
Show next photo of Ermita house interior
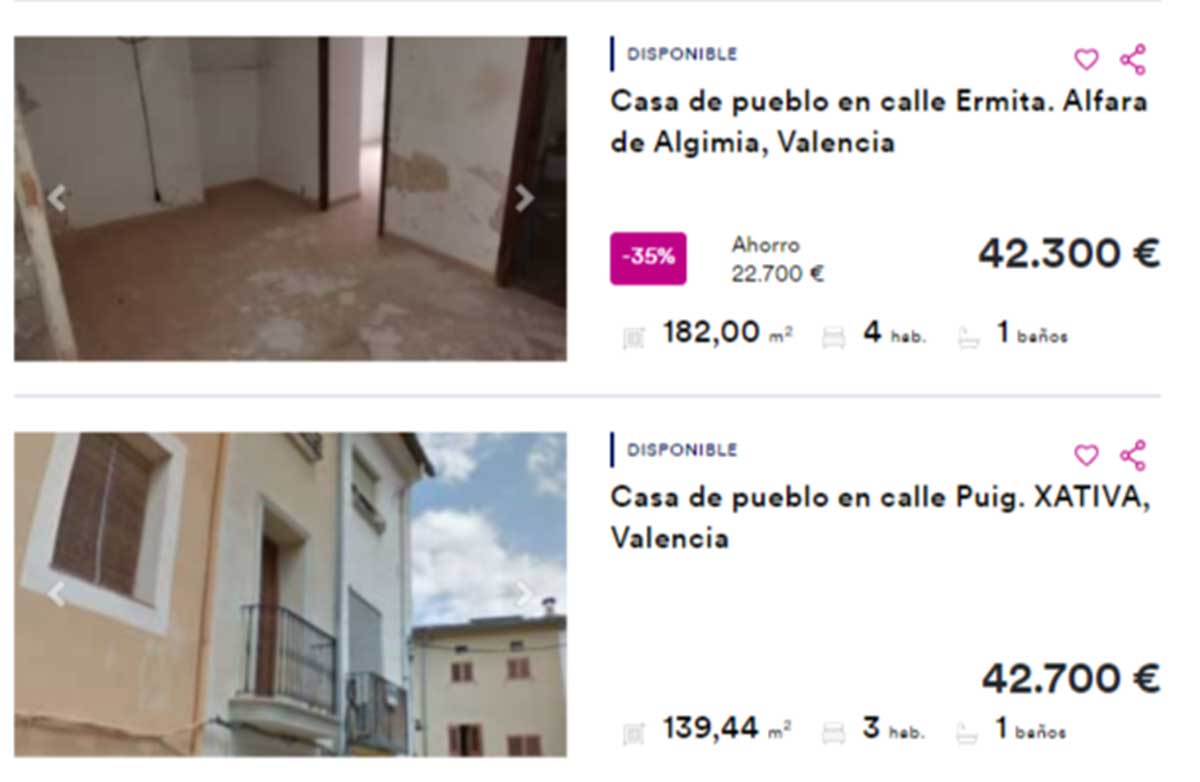click(x=524, y=199)
